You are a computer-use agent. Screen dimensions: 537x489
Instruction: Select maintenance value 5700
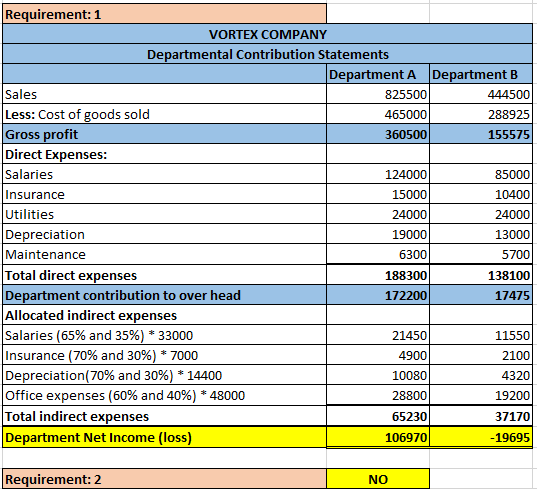click(x=481, y=254)
